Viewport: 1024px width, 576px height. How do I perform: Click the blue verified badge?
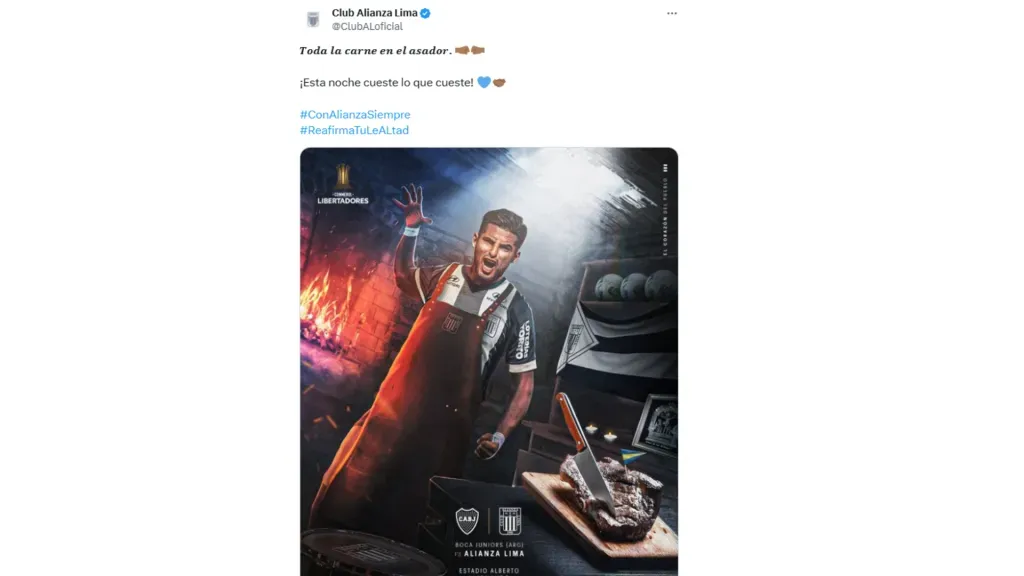(425, 13)
